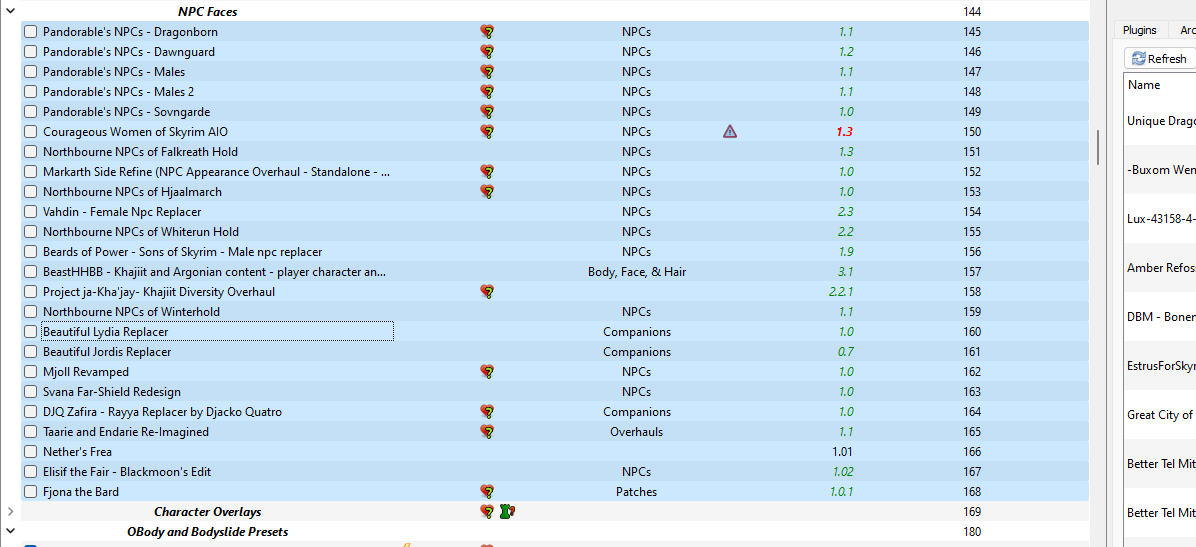Click conflict icon on Project ja-Kha'jay row
Screen dimensions: 1196x547
click(487, 291)
